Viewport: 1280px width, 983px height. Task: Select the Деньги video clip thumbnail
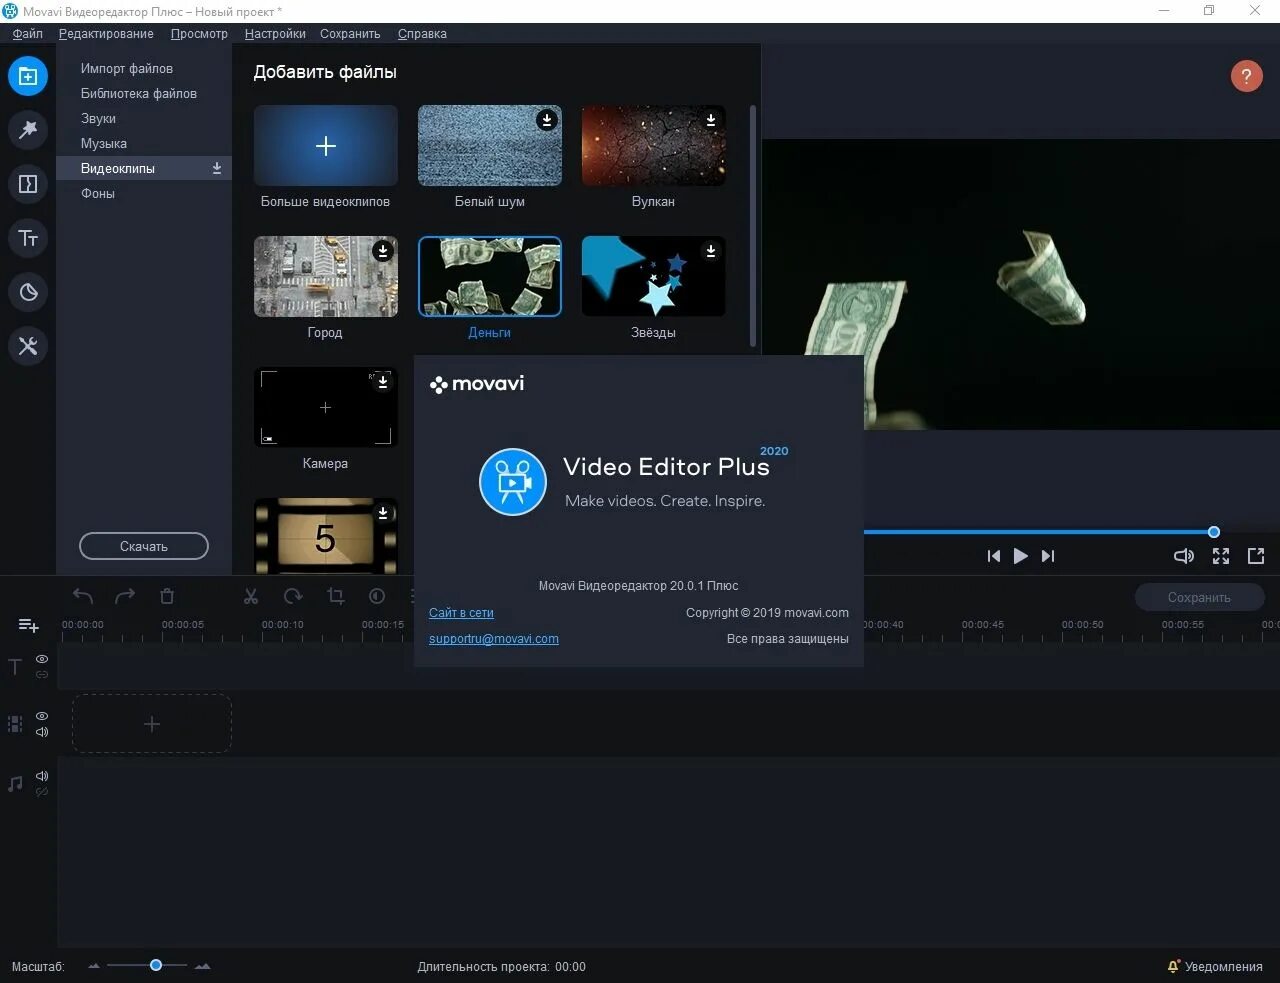click(490, 277)
